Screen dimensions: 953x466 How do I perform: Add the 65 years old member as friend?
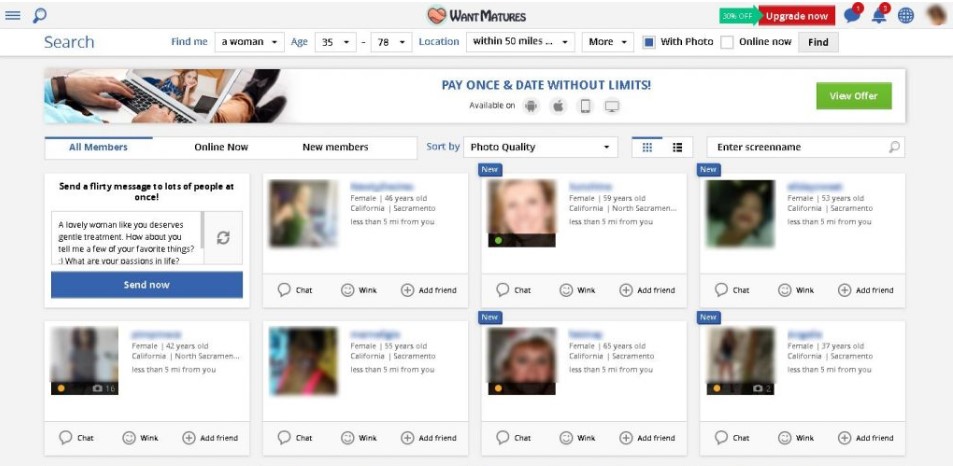(x=647, y=437)
